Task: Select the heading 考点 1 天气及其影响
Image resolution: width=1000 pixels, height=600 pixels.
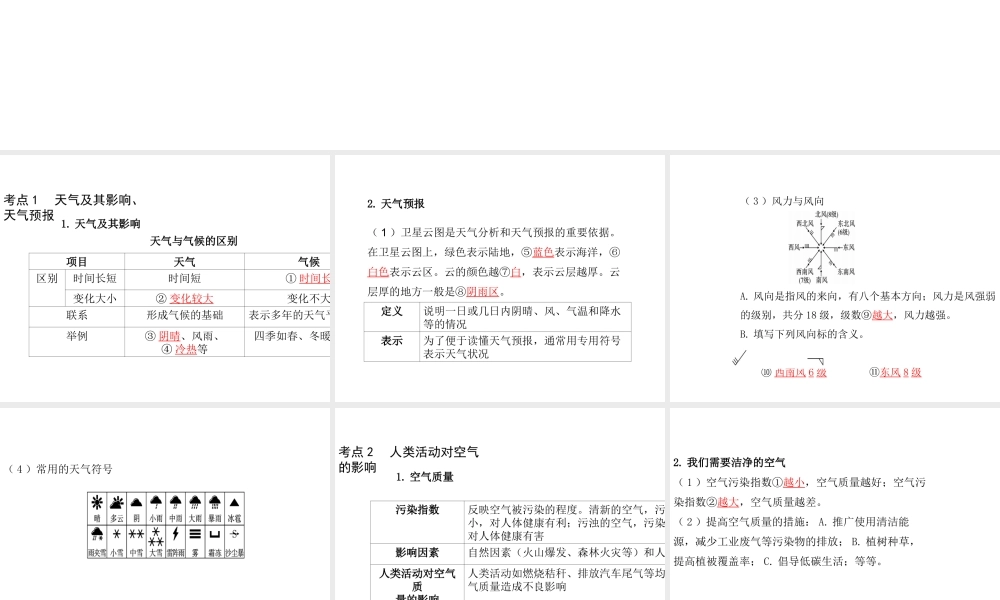Action: point(71,207)
